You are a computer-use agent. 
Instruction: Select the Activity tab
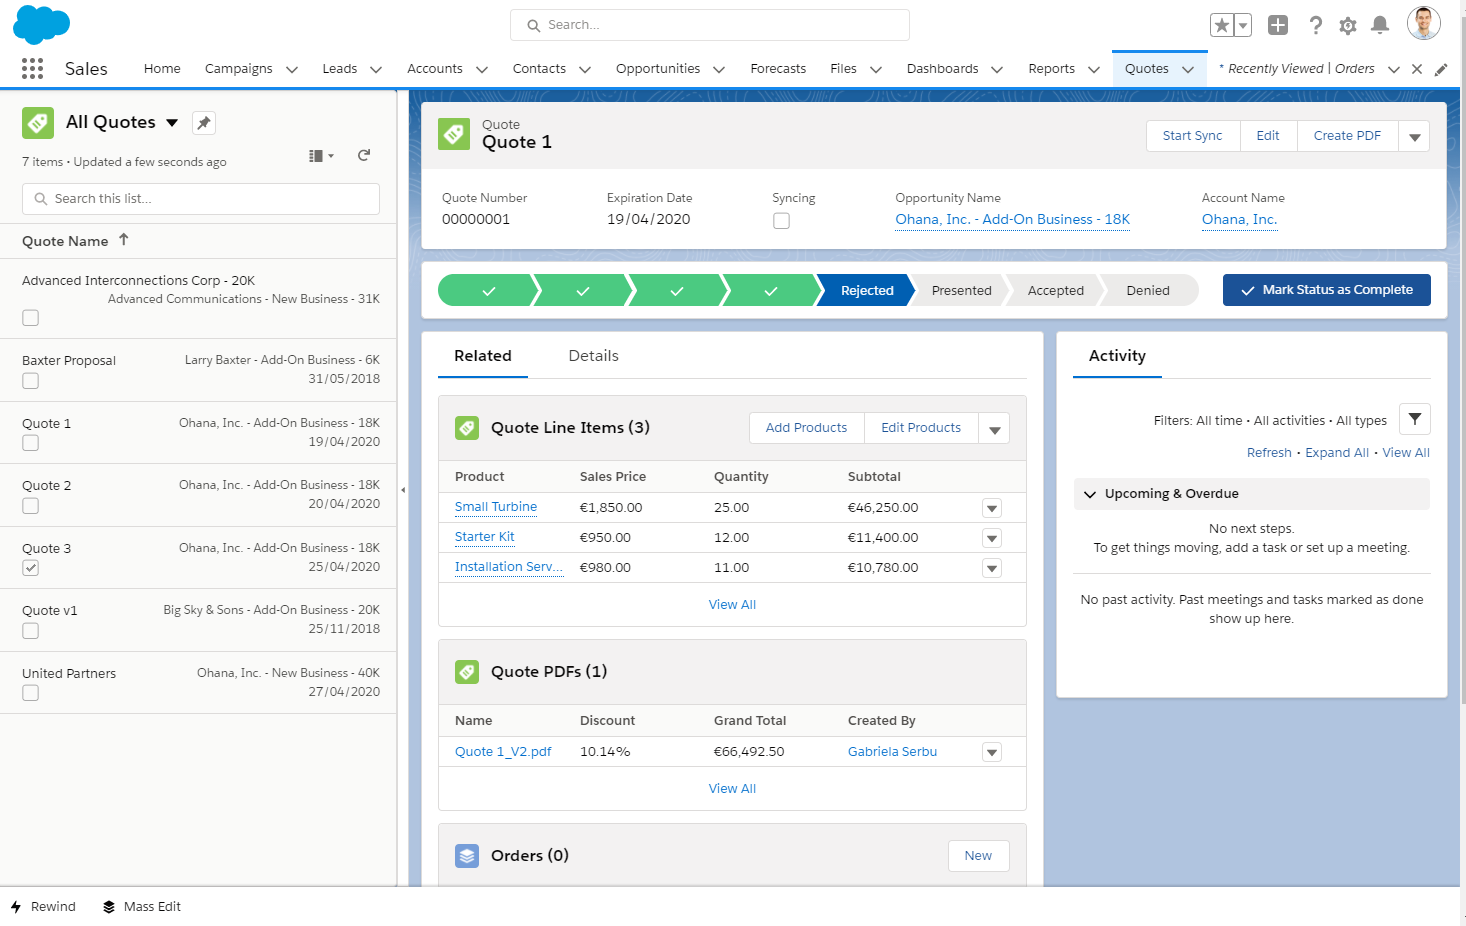pyautogui.click(x=1117, y=356)
